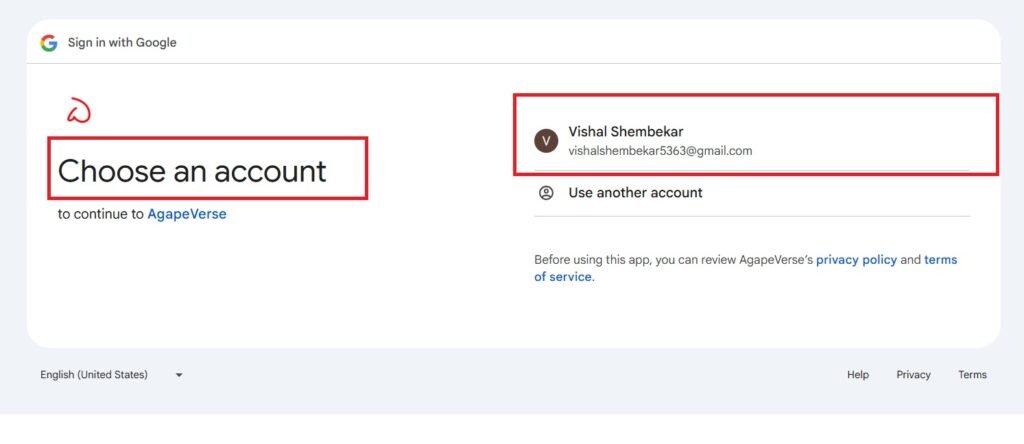
Task: Click the "Before using this app" notice text
Action: 592,260
